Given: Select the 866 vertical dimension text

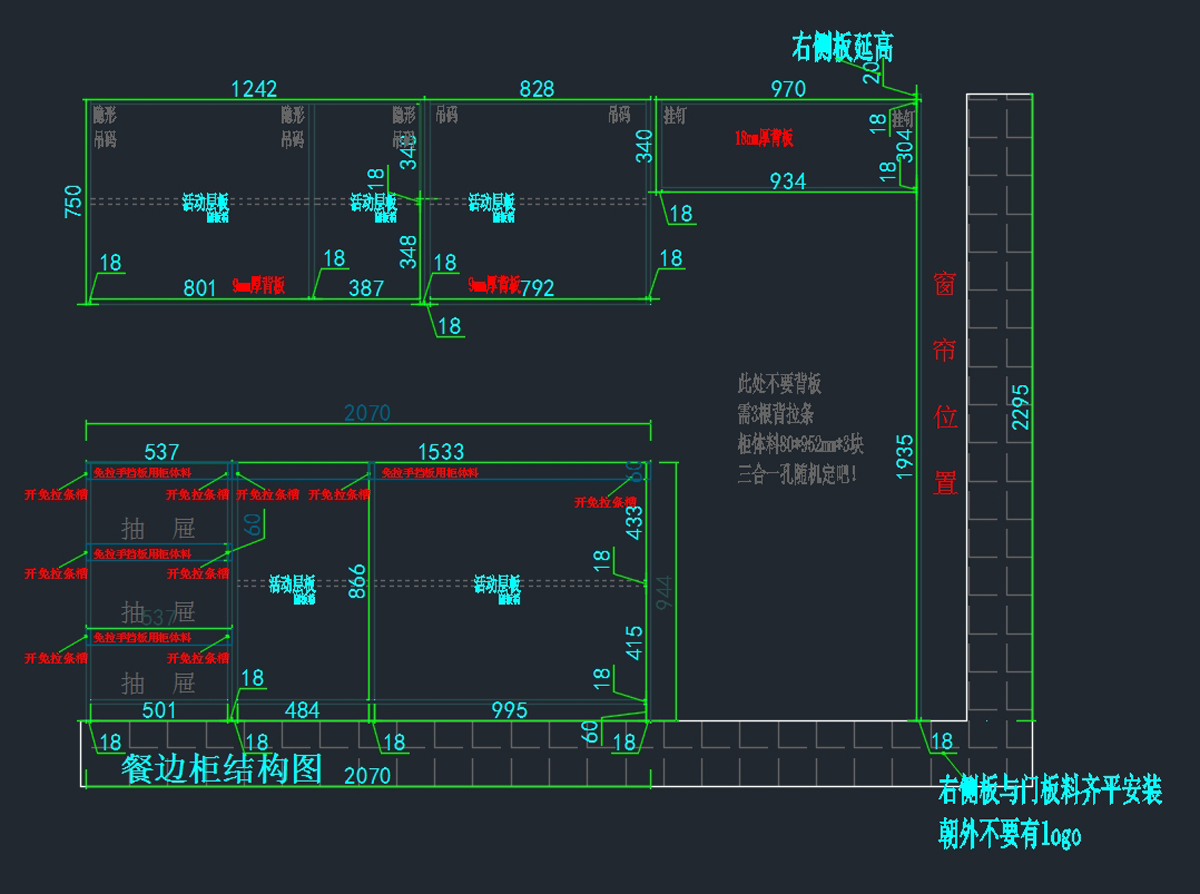Looking at the screenshot, I should (x=357, y=581).
